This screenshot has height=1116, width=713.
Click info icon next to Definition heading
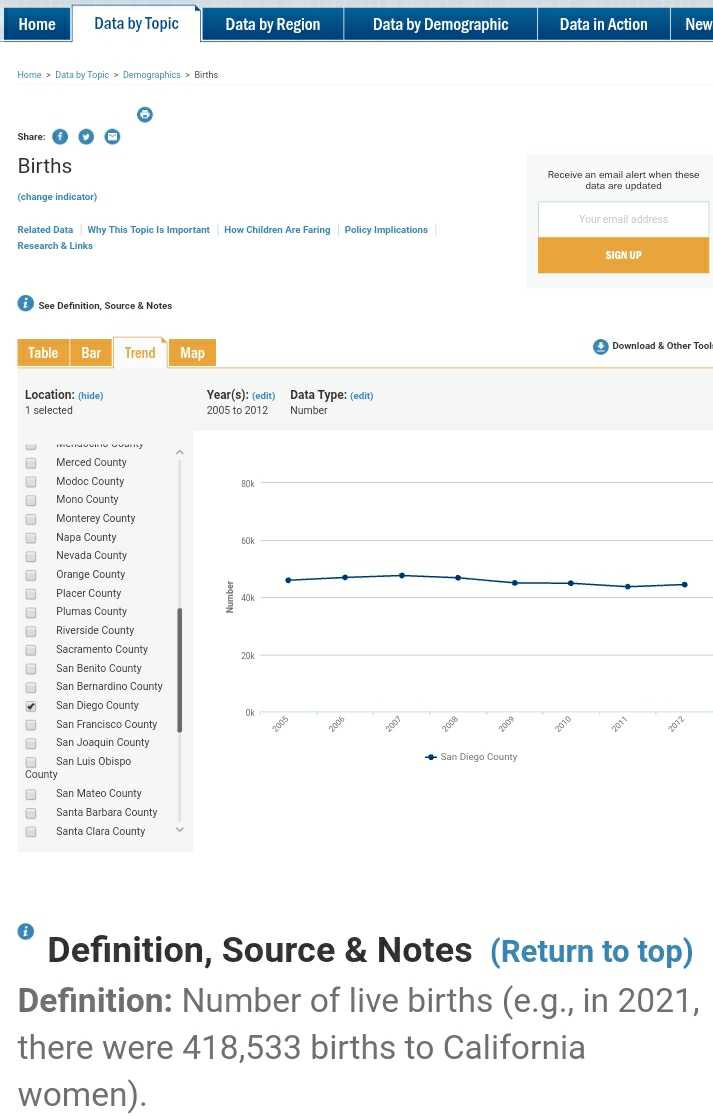(x=26, y=932)
